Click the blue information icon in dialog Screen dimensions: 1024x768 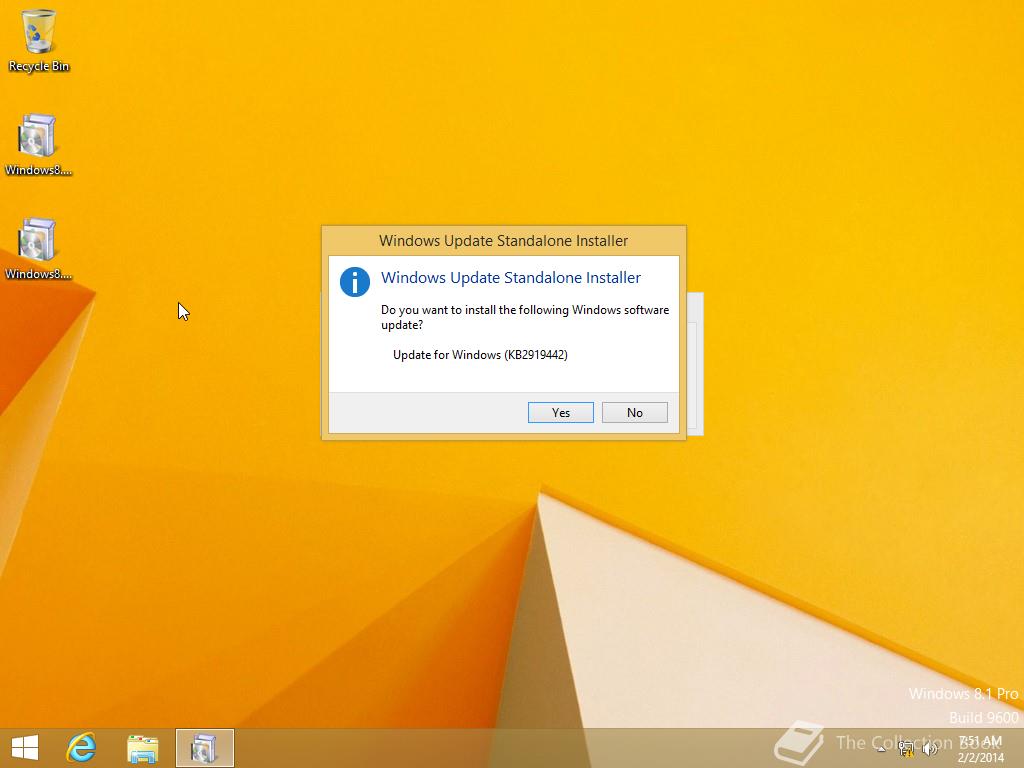click(x=355, y=282)
